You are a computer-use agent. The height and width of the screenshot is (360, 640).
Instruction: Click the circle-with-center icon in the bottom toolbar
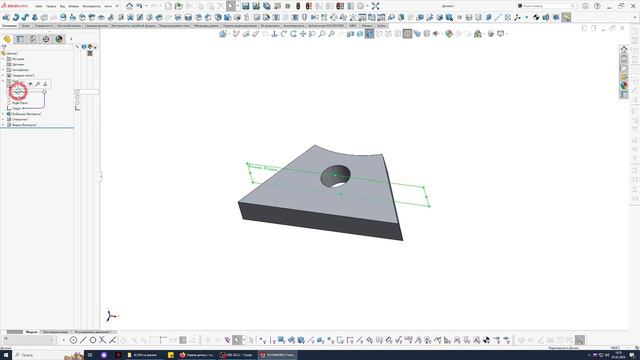pyautogui.click(x=73, y=340)
